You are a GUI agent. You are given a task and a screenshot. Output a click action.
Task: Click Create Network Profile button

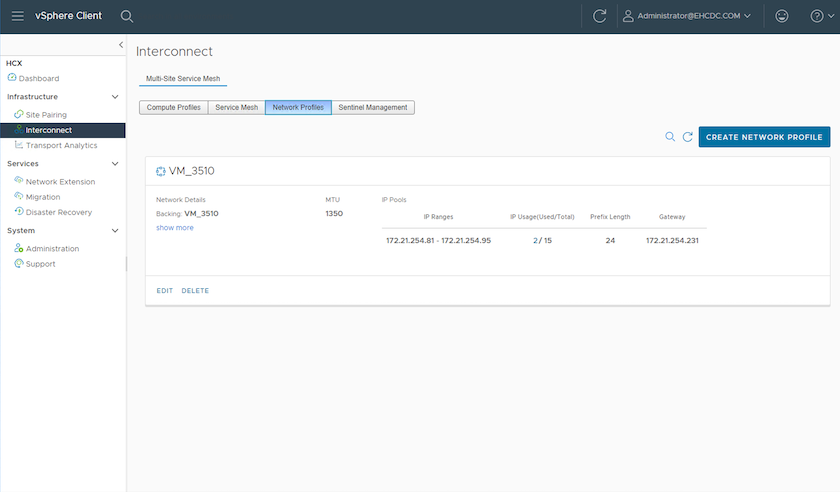(x=764, y=137)
